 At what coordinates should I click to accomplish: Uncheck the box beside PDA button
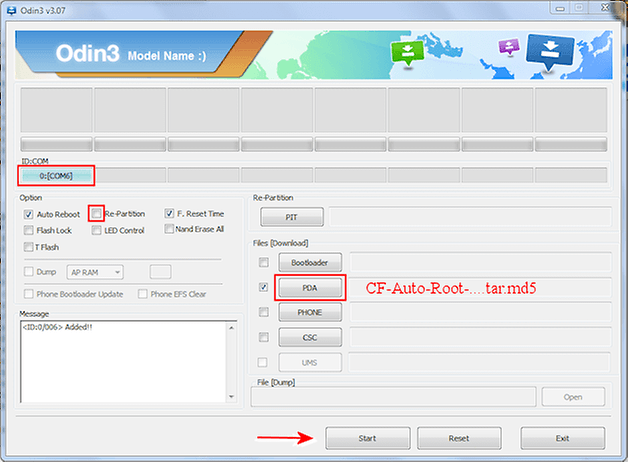[x=264, y=287]
